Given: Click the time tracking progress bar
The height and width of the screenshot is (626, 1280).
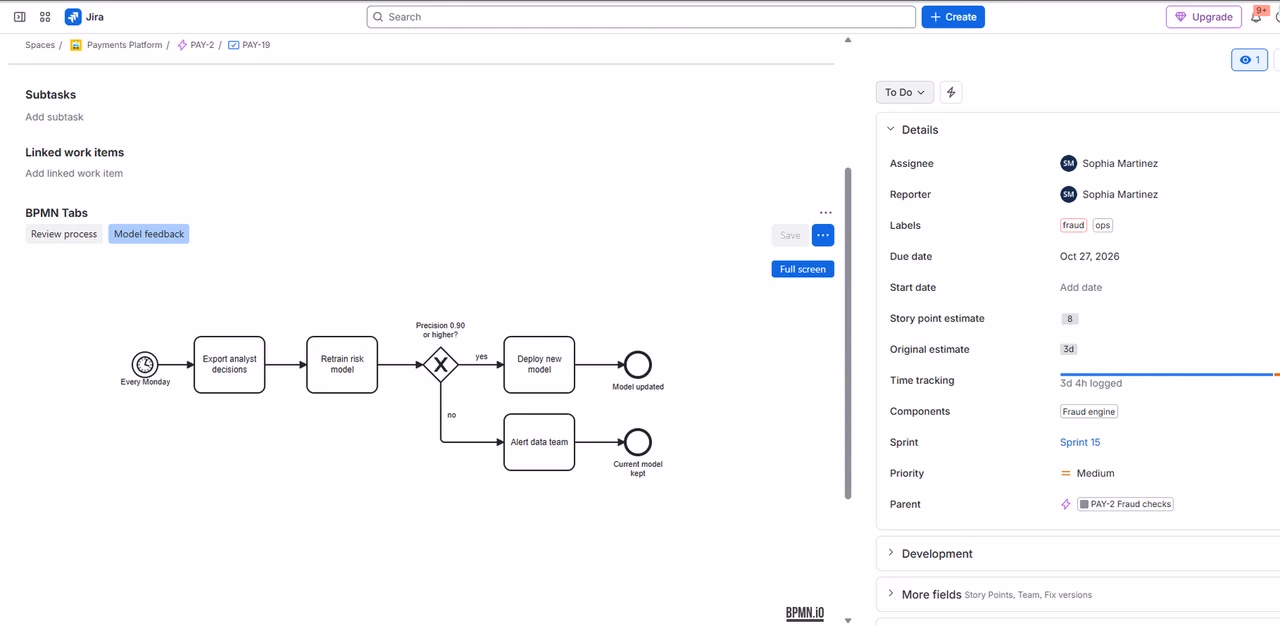Looking at the screenshot, I should tap(1170, 375).
